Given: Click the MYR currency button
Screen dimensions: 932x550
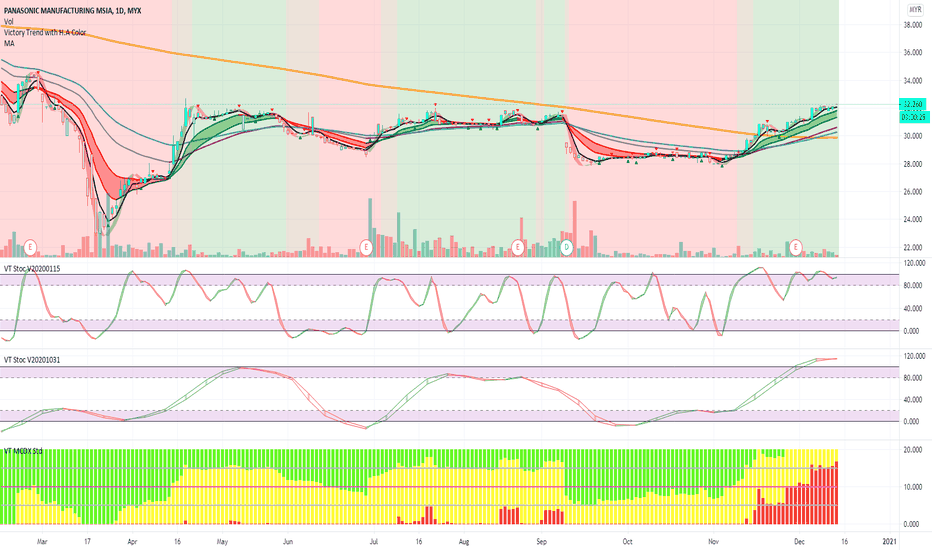Looking at the screenshot, I should pos(915,10).
